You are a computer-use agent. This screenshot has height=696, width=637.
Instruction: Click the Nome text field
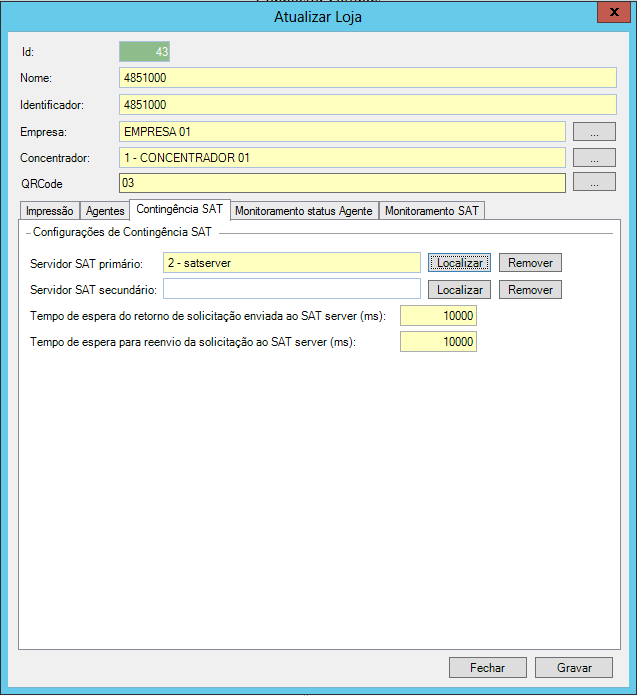[x=367, y=78]
